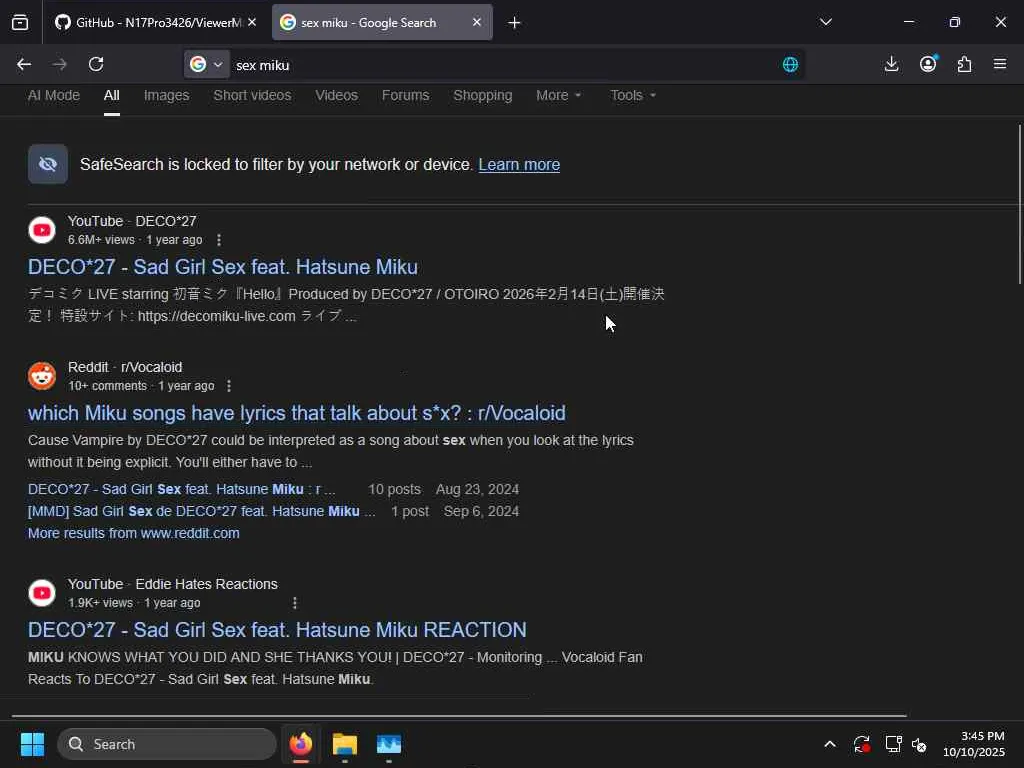Viewport: 1024px width, 768px height.
Task: Click the taskbar Search box
Action: [x=167, y=744]
